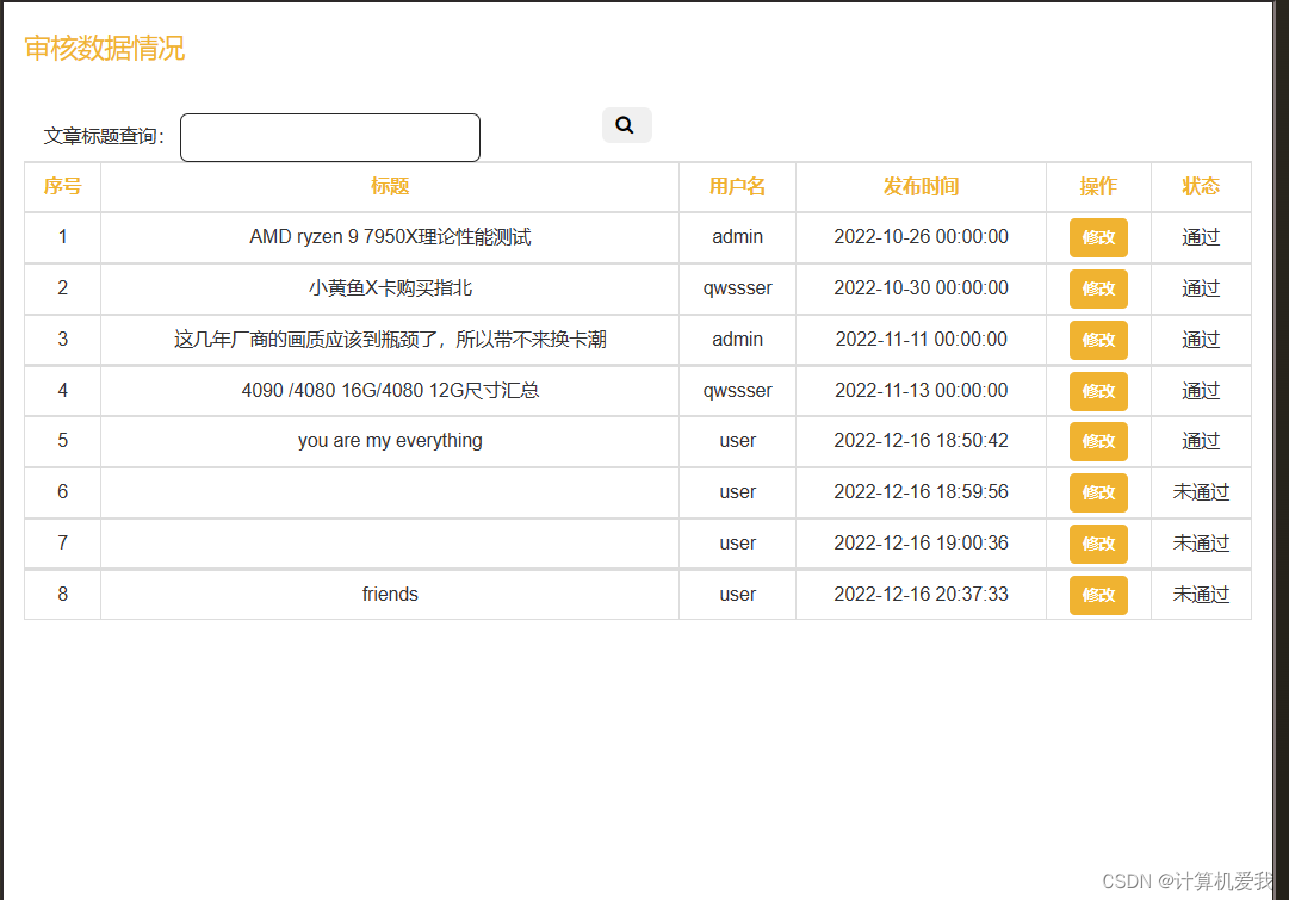Click username admin in row 1
Screen dimensions: 1289x900
tap(737, 237)
